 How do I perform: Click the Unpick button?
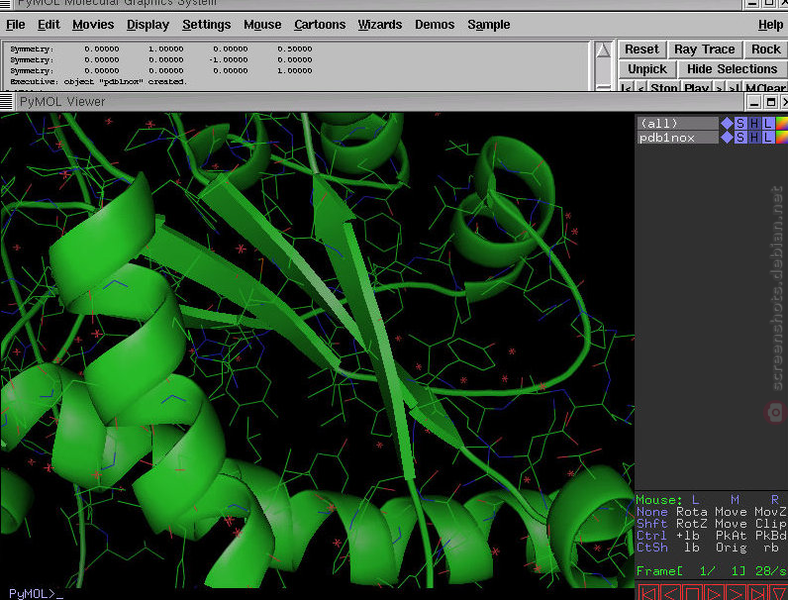click(647, 69)
